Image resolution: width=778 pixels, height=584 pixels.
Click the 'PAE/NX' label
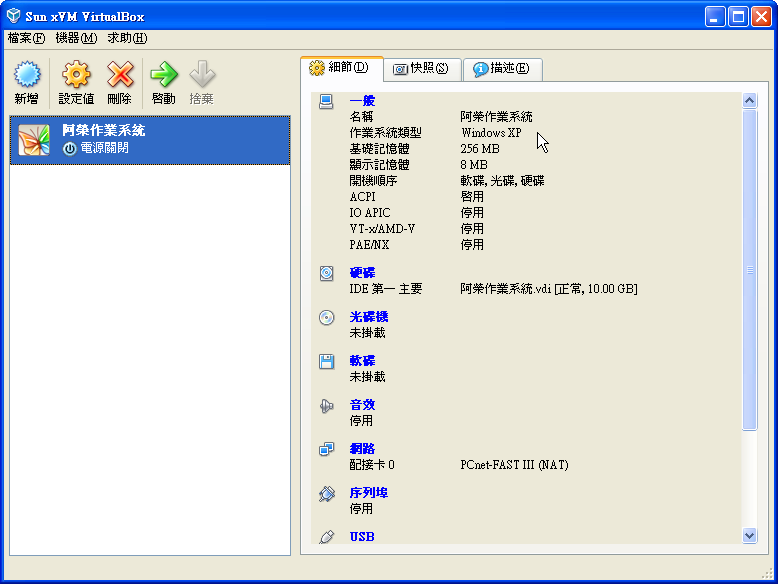[369, 245]
